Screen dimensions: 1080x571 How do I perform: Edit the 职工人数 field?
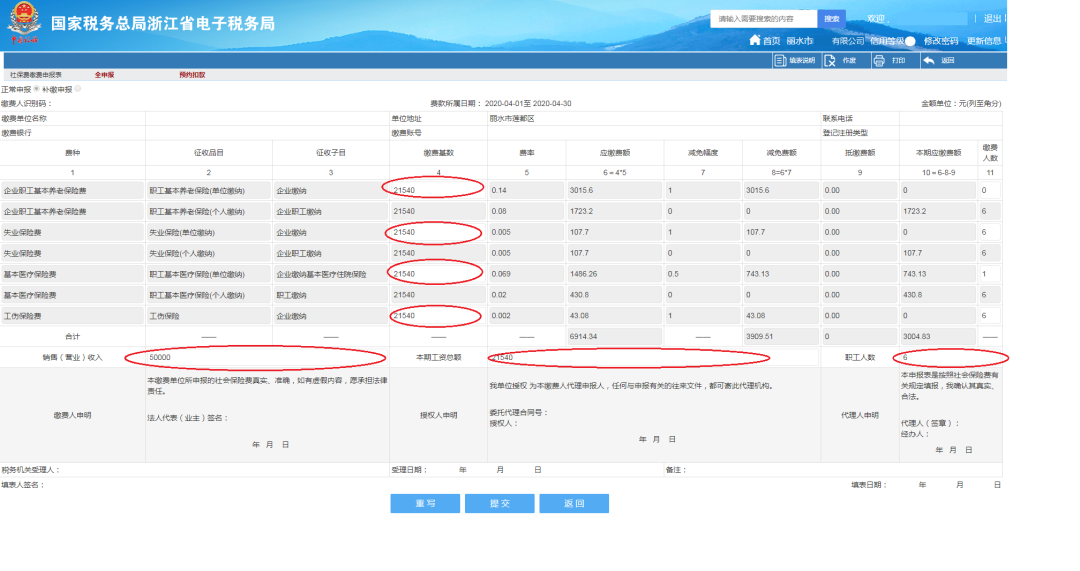(951, 357)
